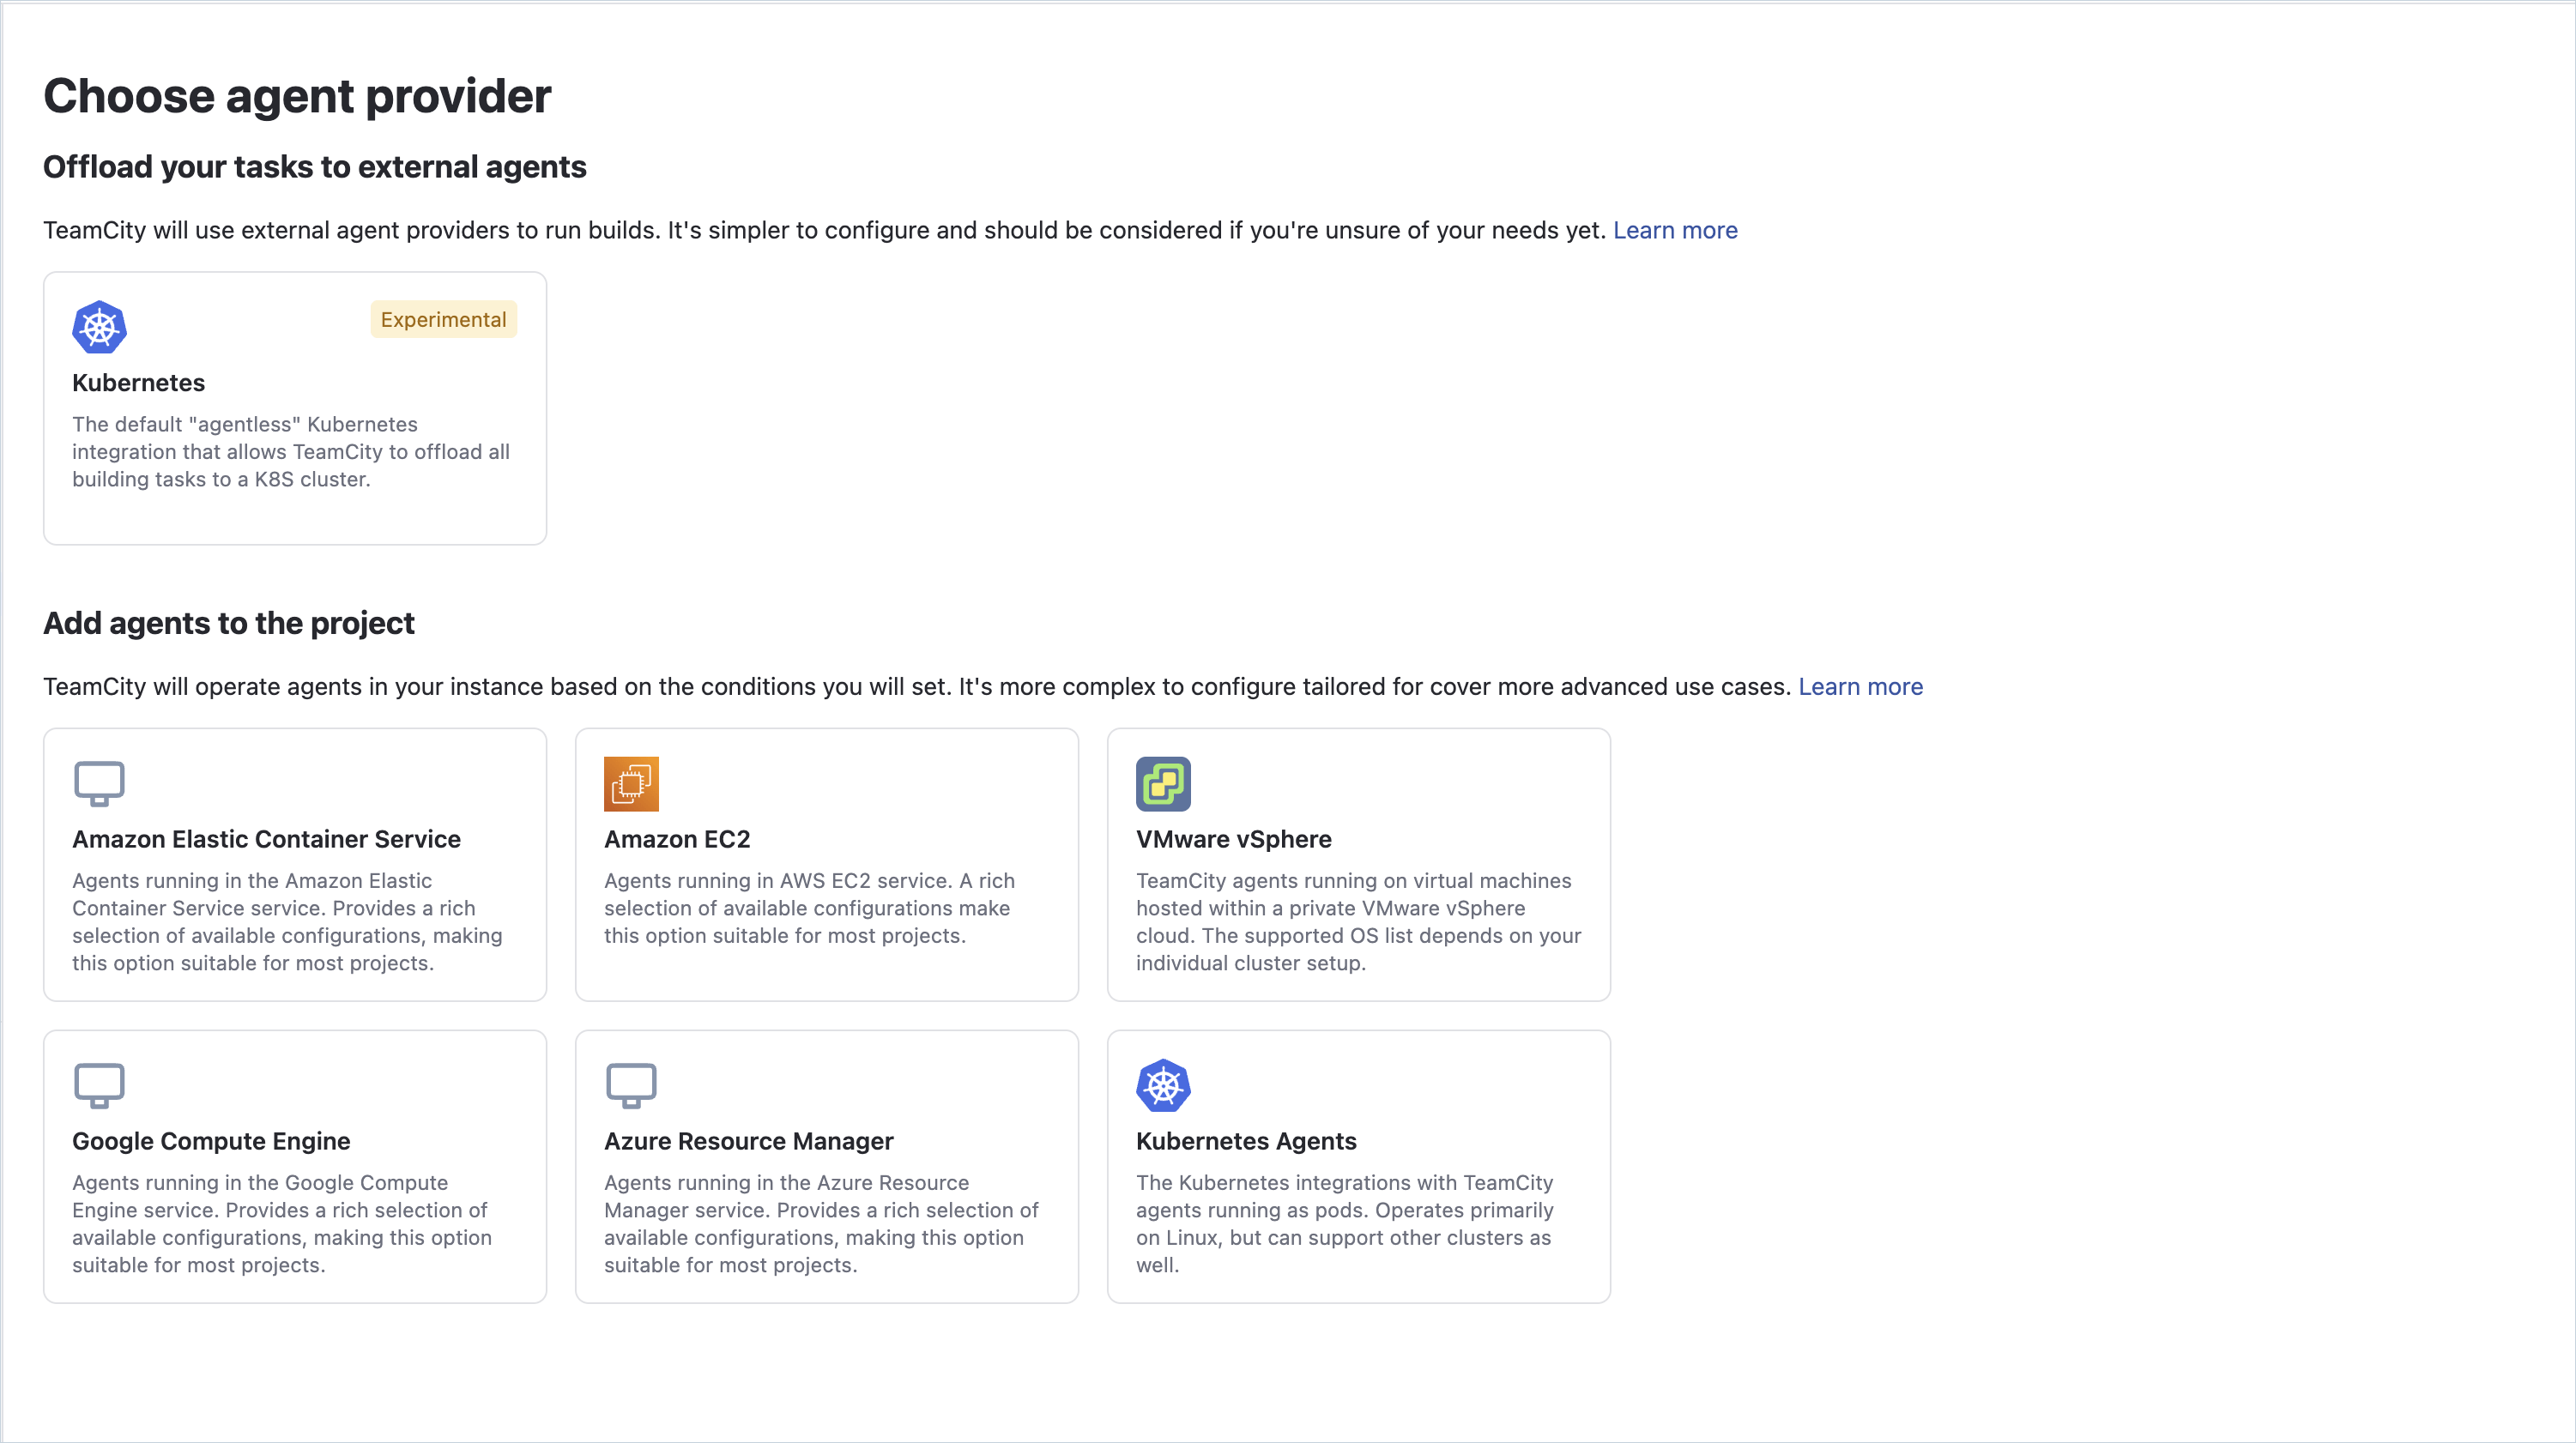The width and height of the screenshot is (2576, 1443).
Task: Click the VMware vSphere green icon
Action: pyautogui.click(x=1163, y=784)
